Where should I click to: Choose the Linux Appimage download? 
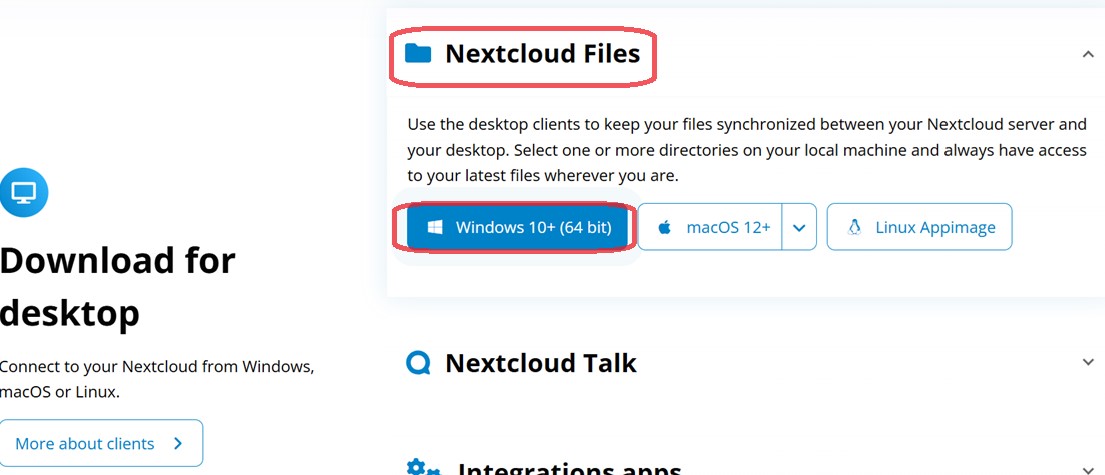[920, 227]
